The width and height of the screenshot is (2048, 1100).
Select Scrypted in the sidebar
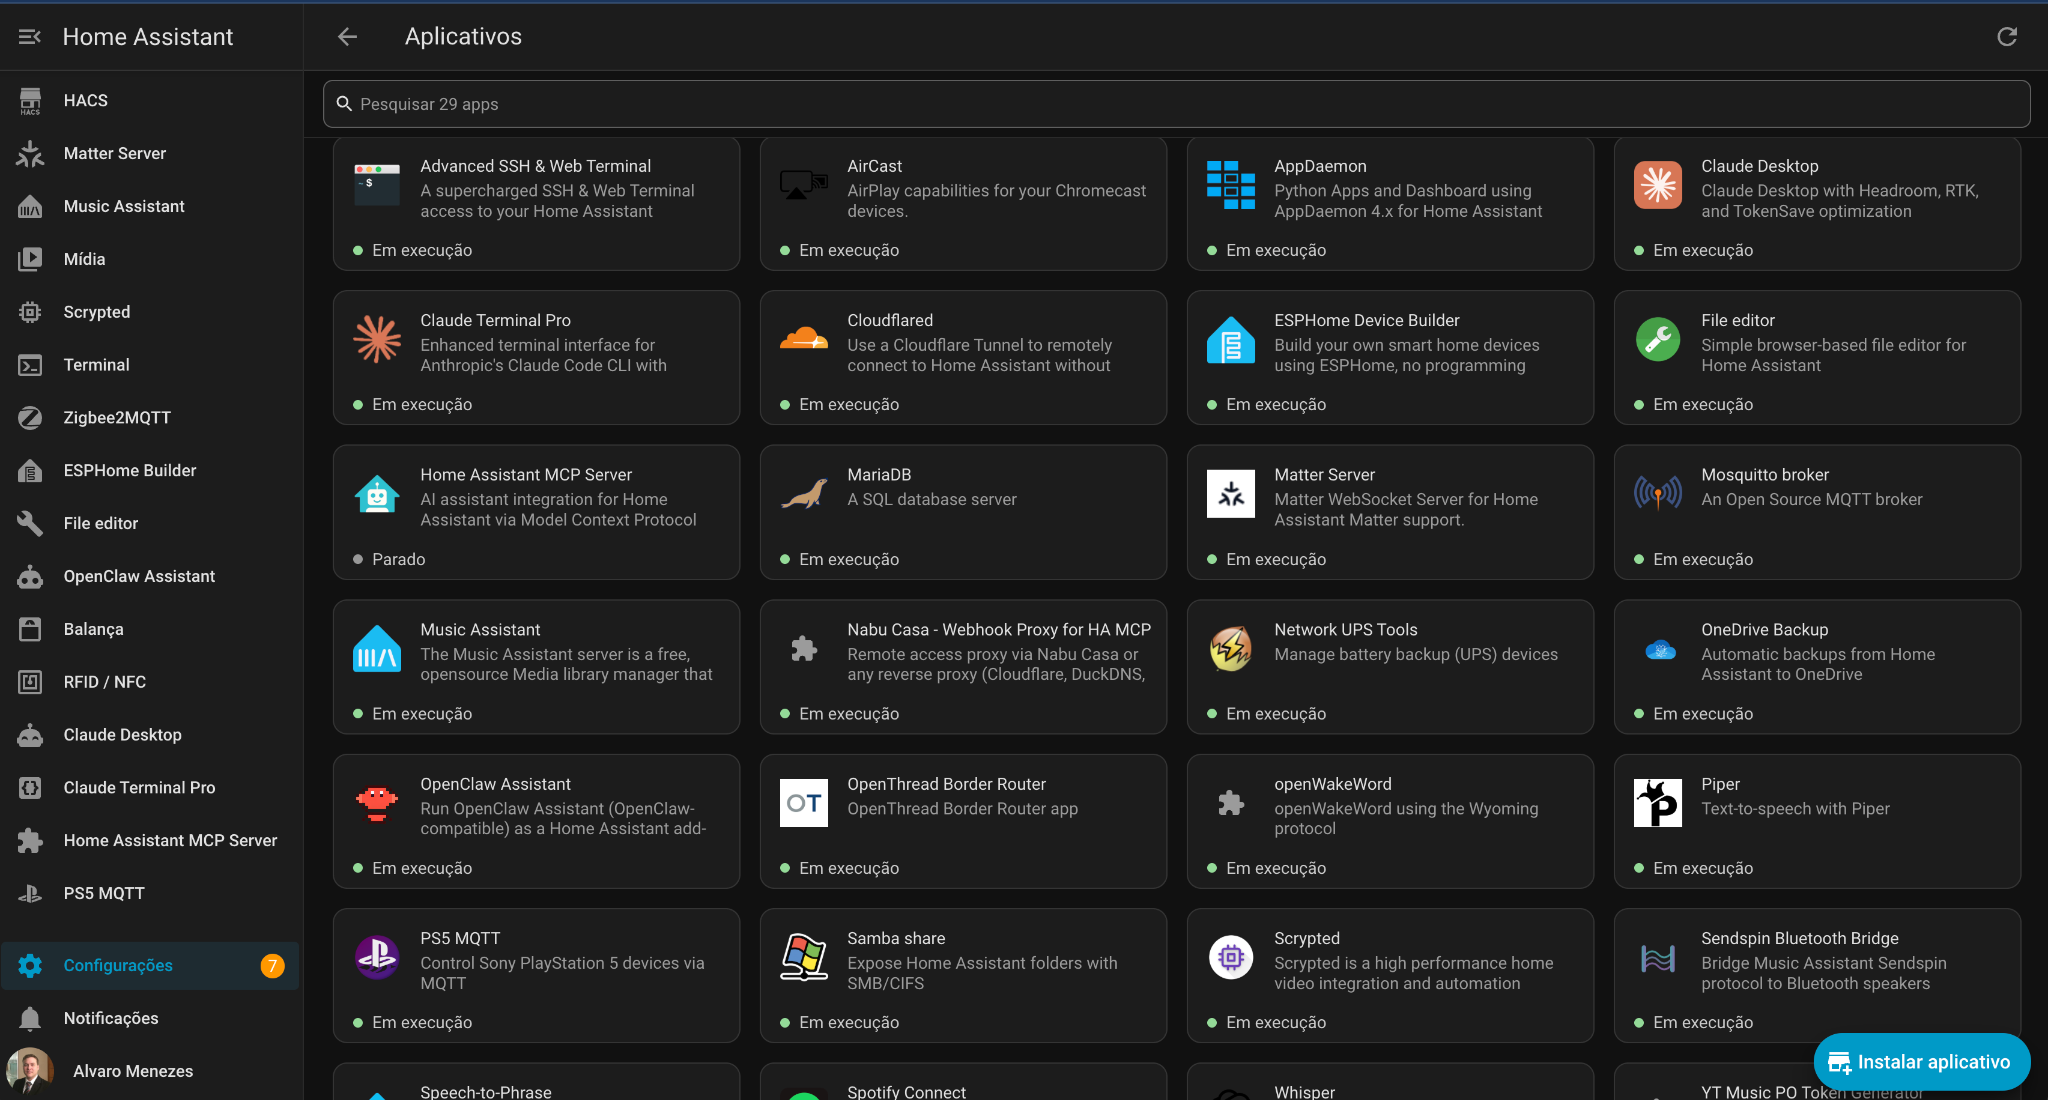click(150, 312)
